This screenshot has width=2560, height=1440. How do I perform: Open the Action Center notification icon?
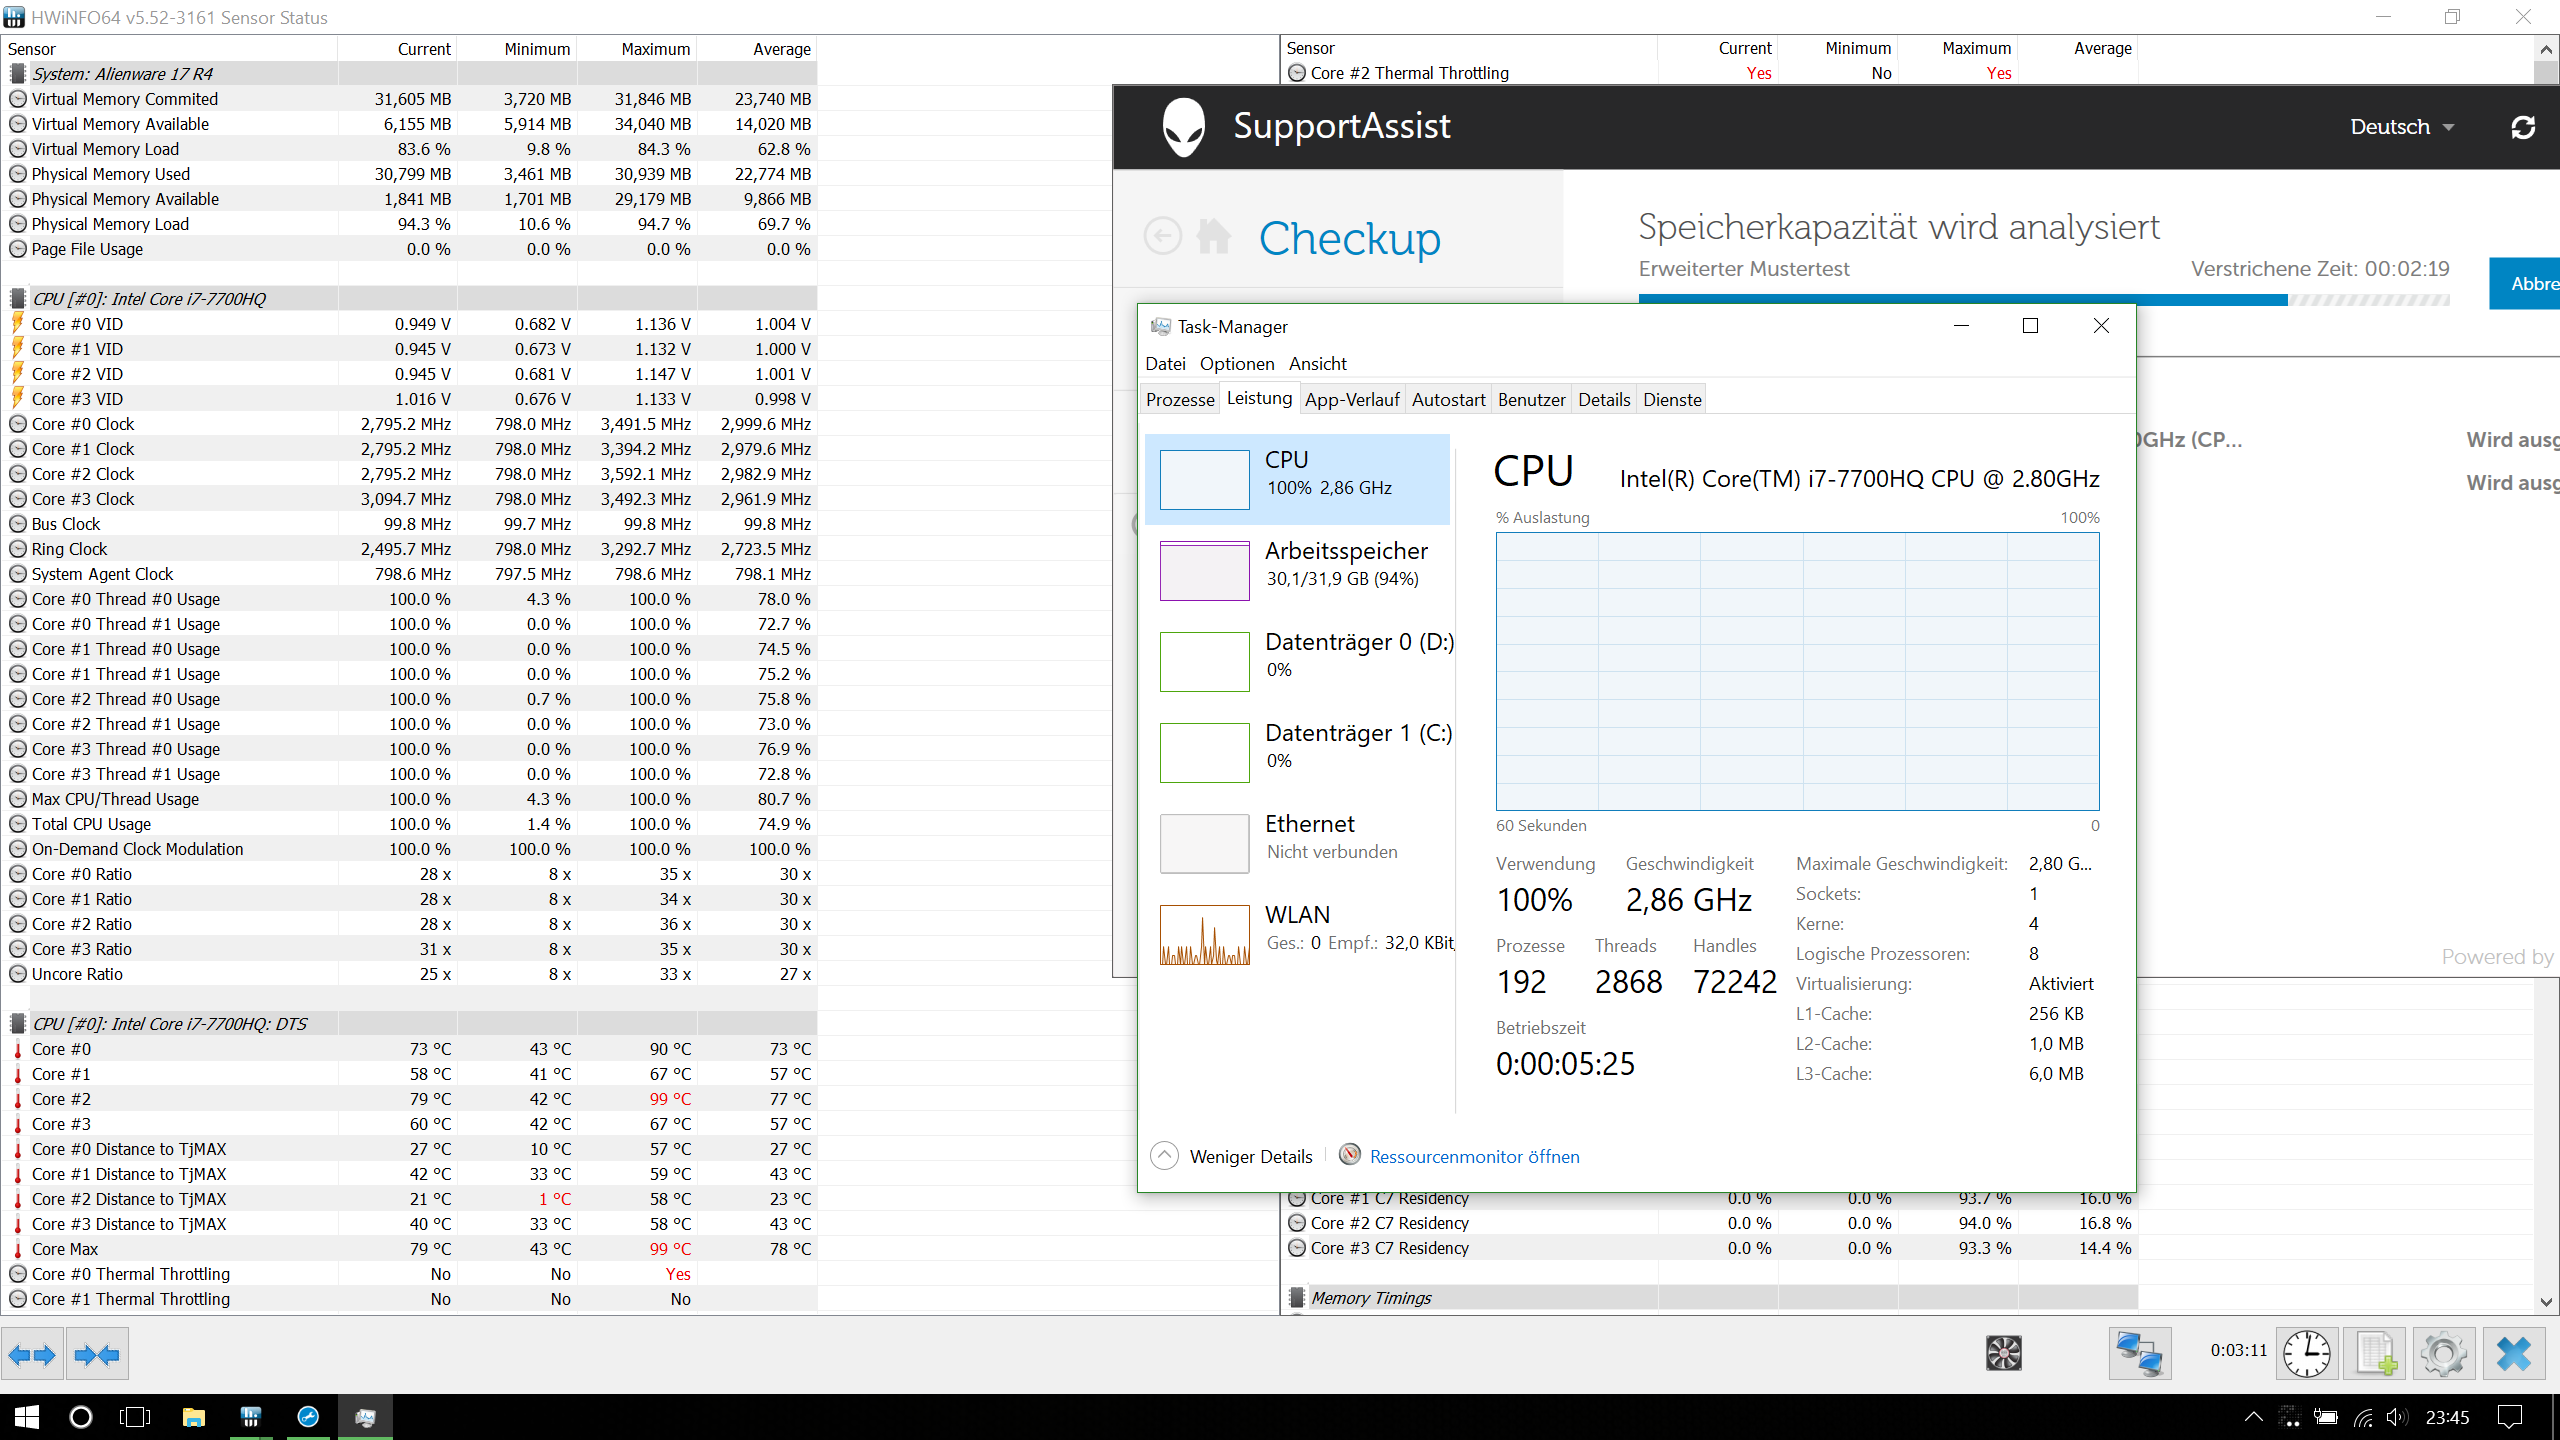2510,1417
